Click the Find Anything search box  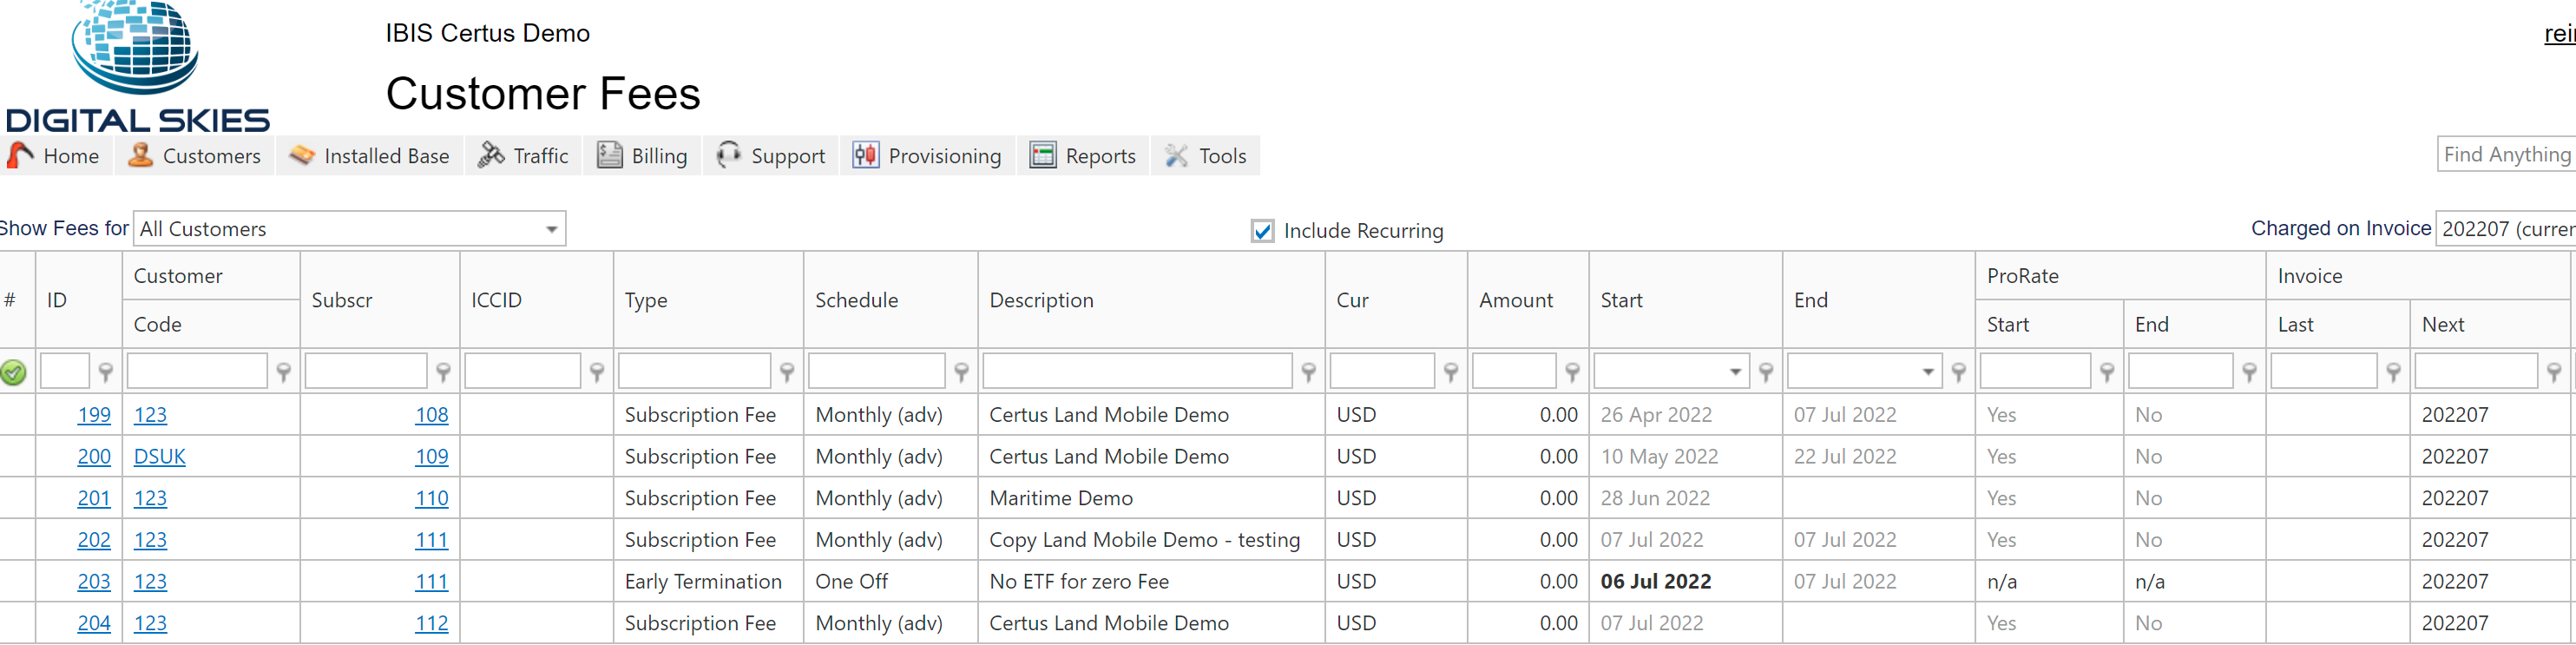pos(2505,154)
